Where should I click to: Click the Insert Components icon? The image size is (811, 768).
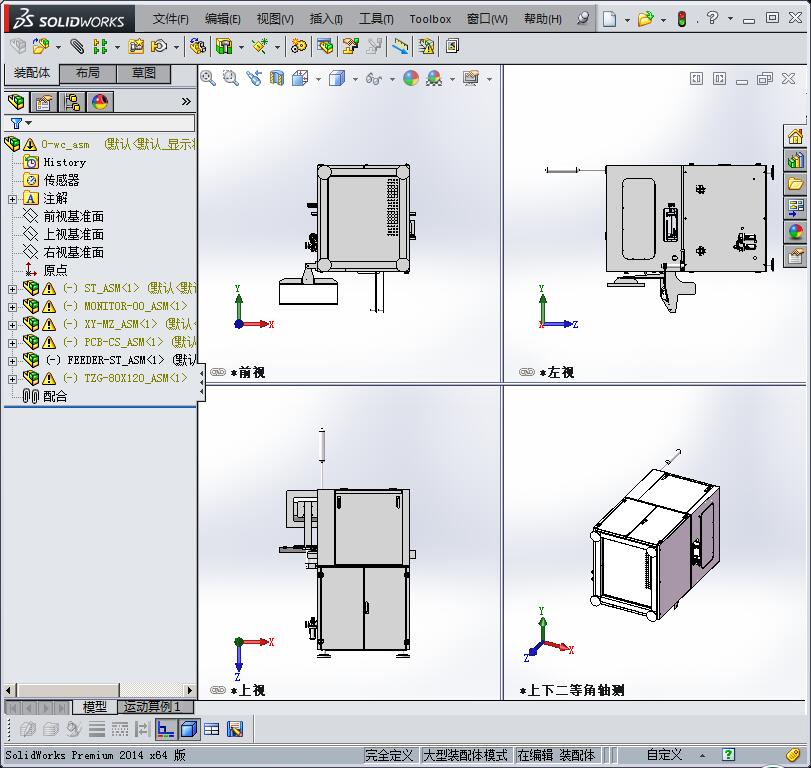click(x=41, y=47)
